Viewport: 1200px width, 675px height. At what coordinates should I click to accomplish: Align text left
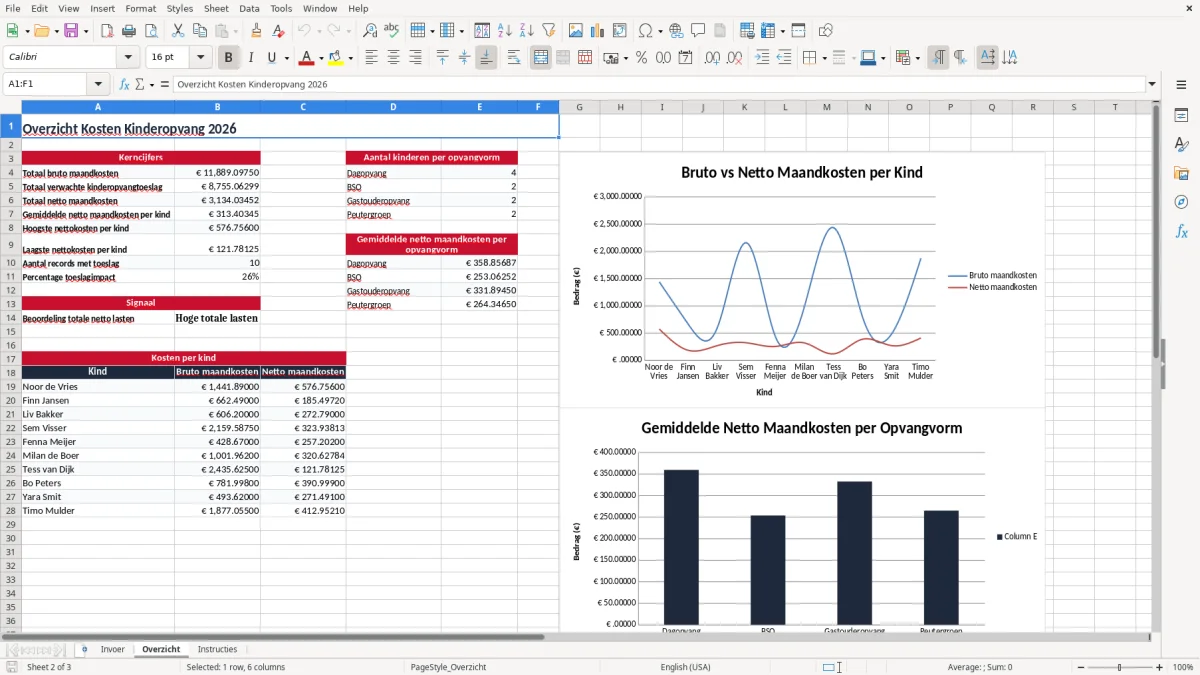click(371, 58)
